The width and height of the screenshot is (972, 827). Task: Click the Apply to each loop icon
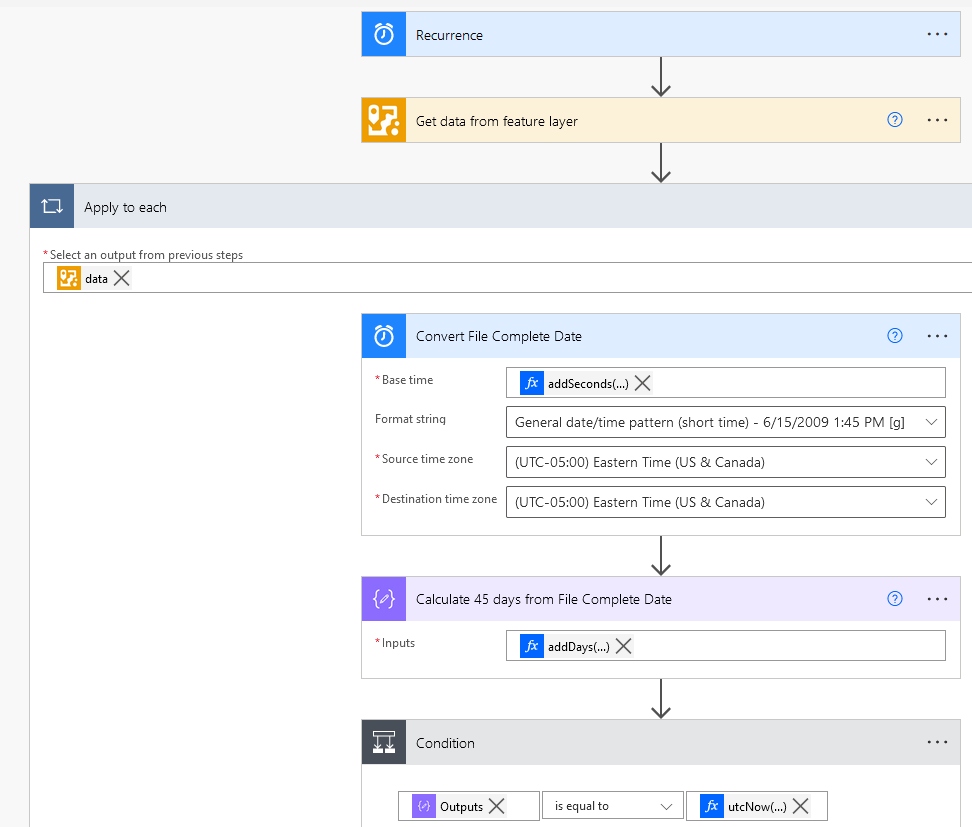(x=52, y=207)
